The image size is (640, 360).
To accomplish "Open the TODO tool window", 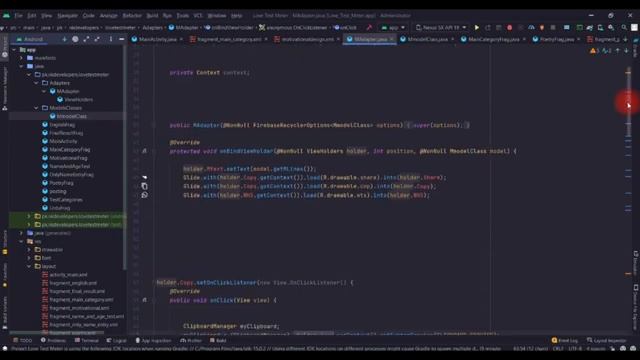I will [x=23, y=340].
